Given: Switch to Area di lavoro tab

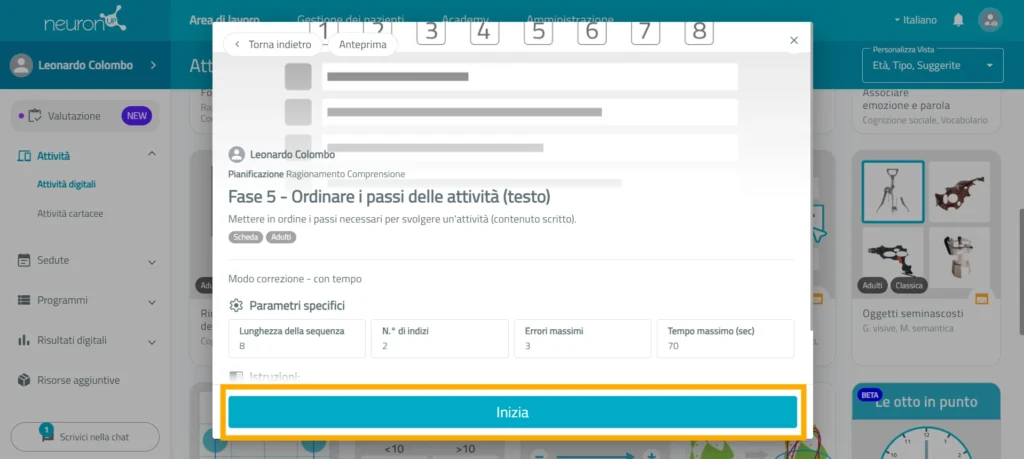Looking at the screenshot, I should 224,20.
